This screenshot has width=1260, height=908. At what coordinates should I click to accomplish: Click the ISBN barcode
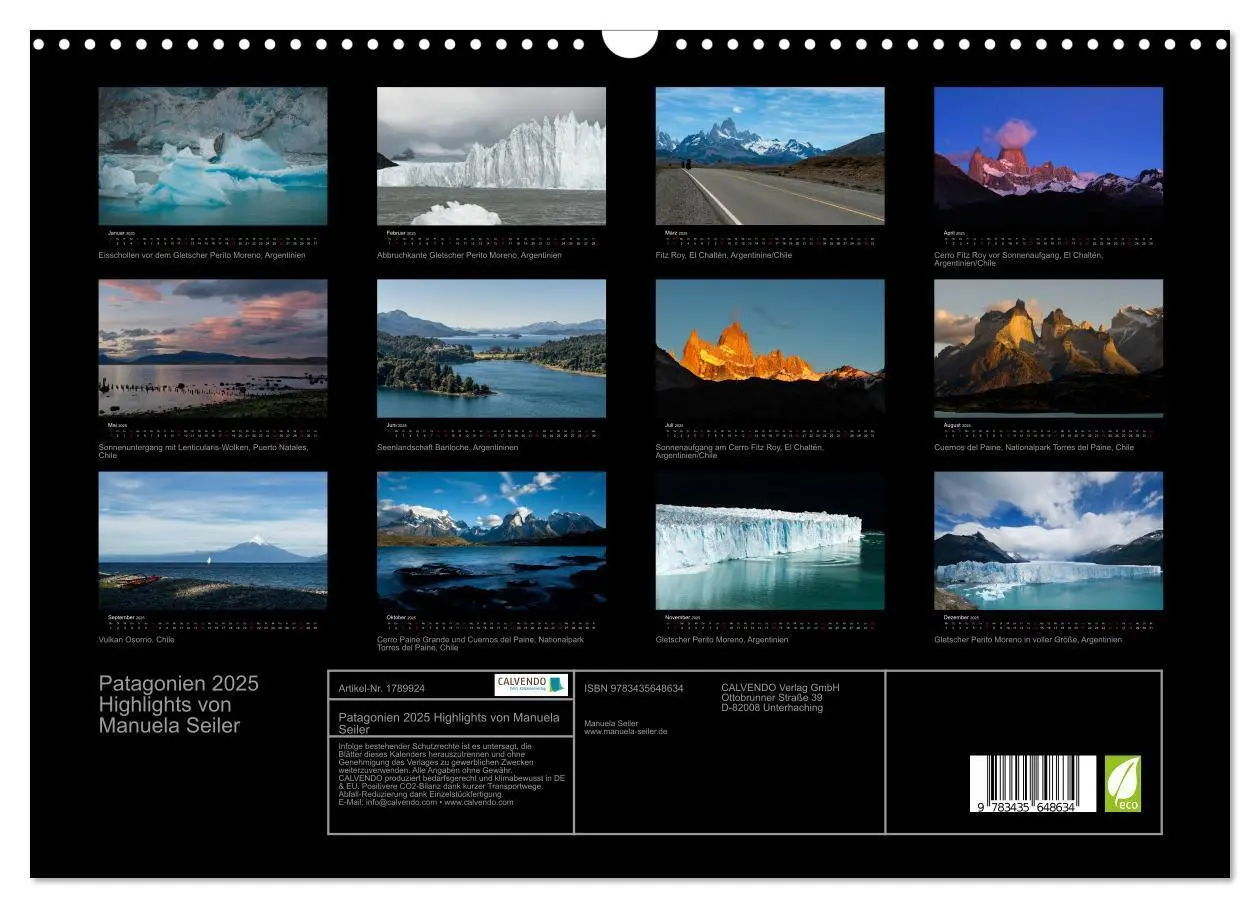[x=1033, y=784]
